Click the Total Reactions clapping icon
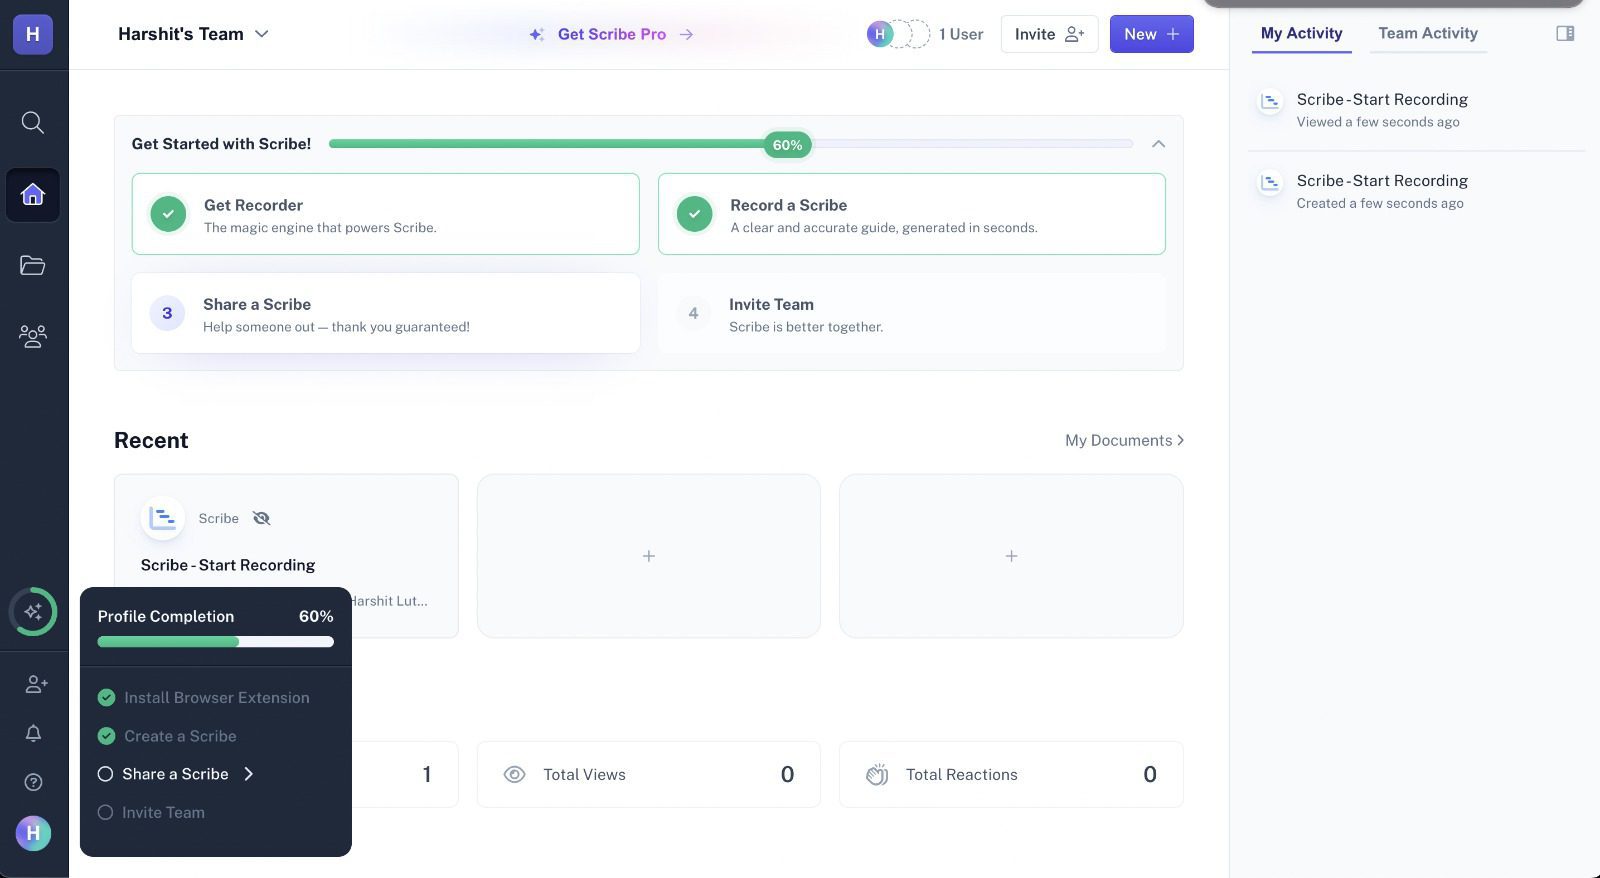1600x878 pixels. pos(877,774)
